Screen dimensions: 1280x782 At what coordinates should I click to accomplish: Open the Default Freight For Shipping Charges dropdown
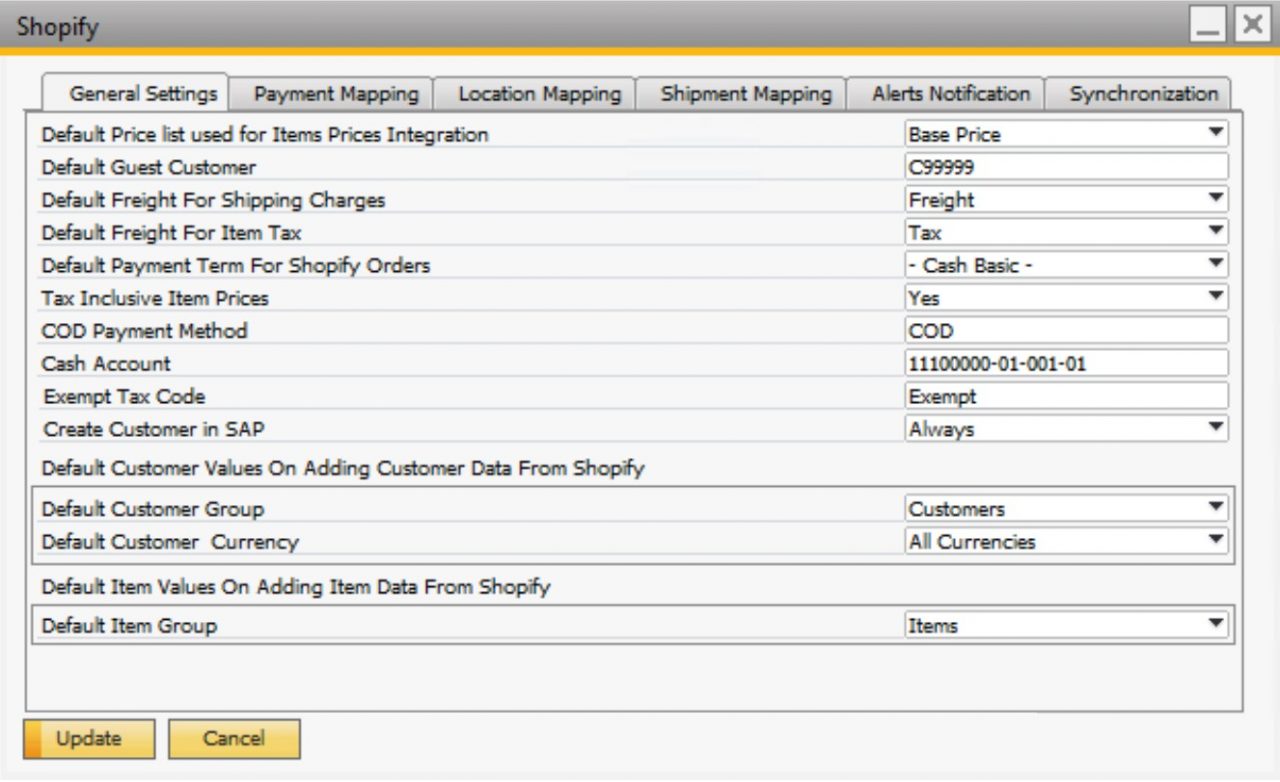1216,198
